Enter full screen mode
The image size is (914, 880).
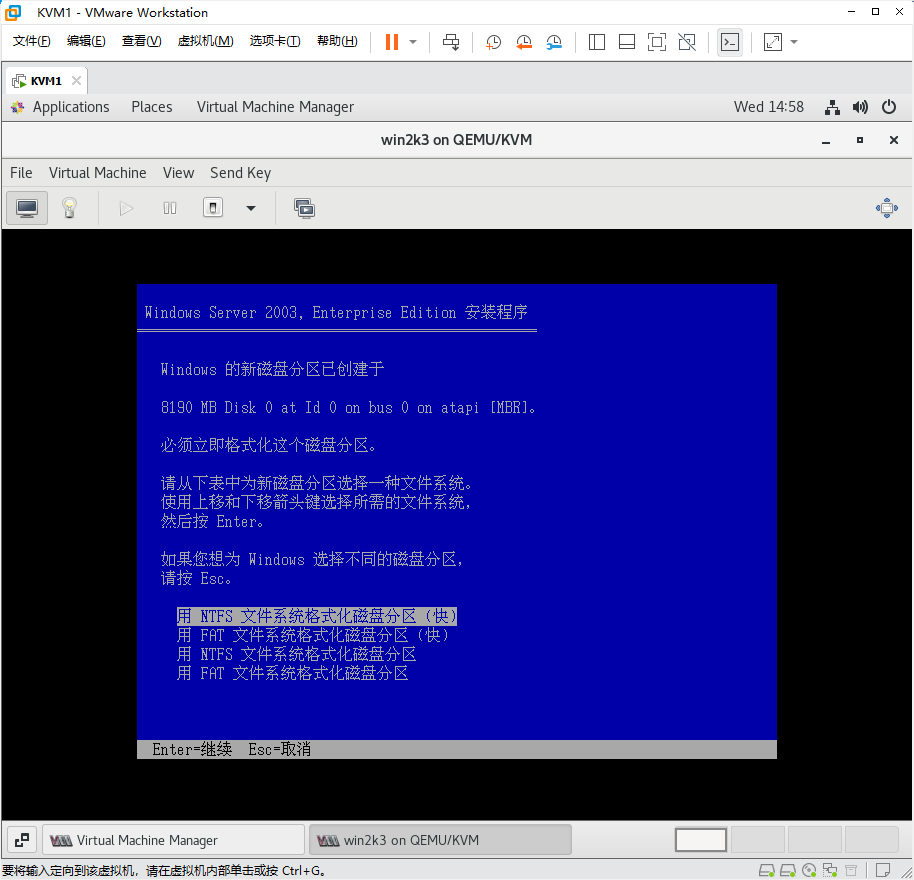tap(657, 42)
